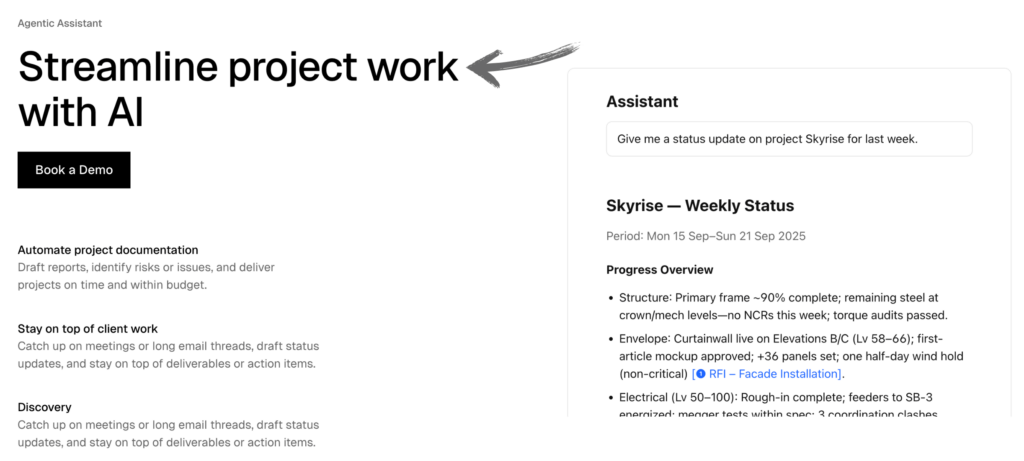Select the Discovery feature heading
The height and width of the screenshot is (461, 1024).
click(45, 407)
